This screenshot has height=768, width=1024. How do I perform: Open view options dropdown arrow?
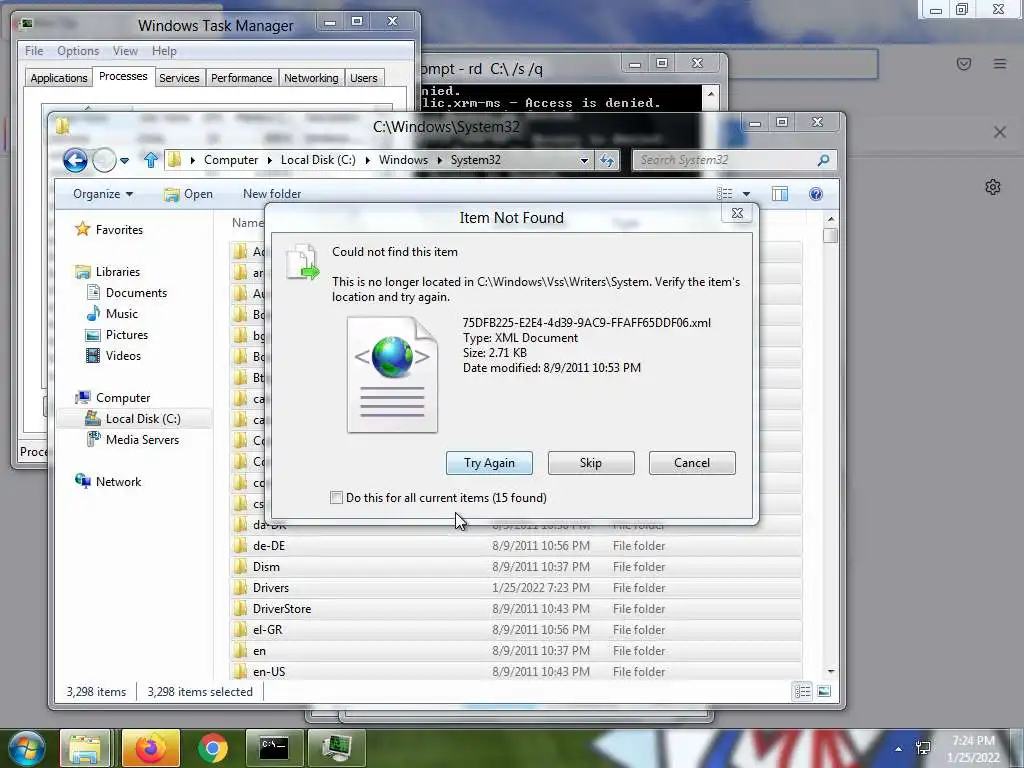pos(746,194)
